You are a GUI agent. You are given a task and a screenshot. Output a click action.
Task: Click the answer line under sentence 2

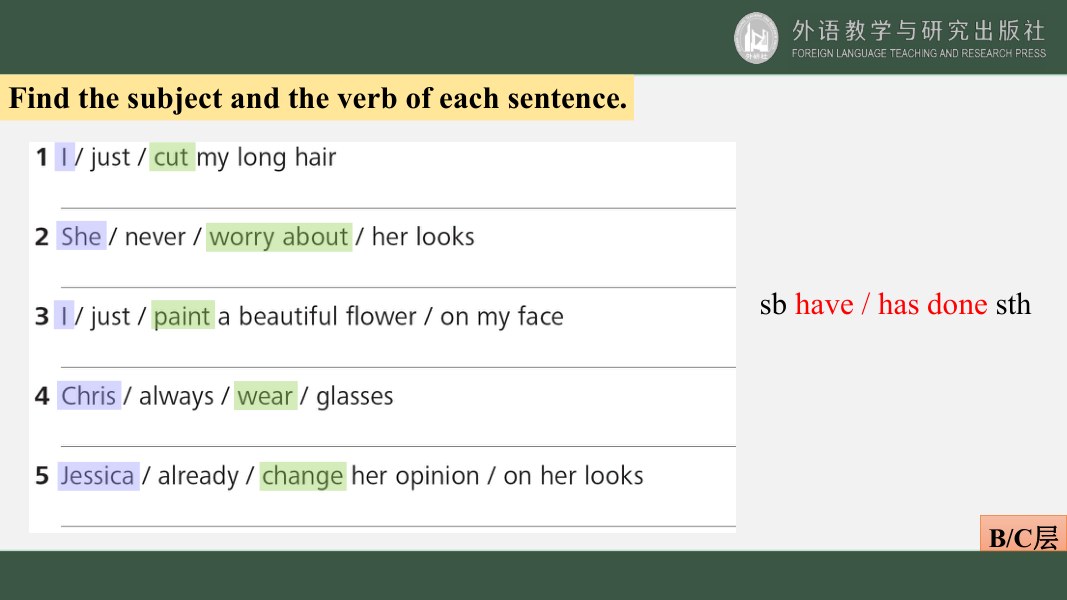[398, 287]
